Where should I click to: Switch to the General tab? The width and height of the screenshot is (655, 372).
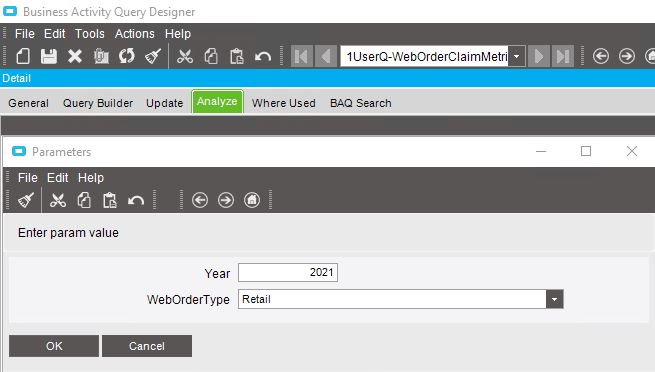click(x=28, y=103)
